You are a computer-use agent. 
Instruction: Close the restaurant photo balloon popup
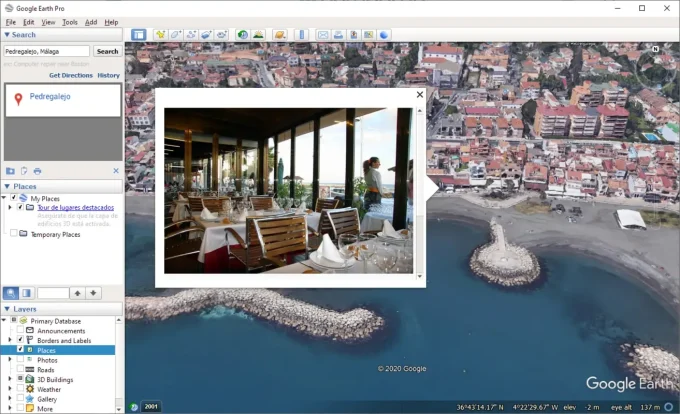tap(419, 95)
